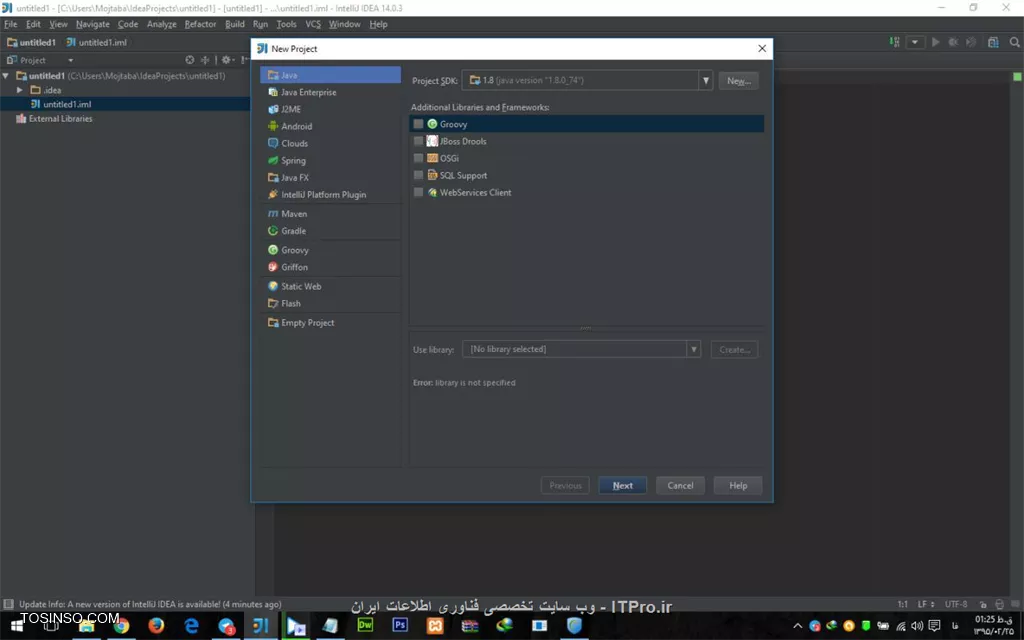Enable the WebServices Client checkbox
This screenshot has height=640, width=1024.
click(418, 192)
